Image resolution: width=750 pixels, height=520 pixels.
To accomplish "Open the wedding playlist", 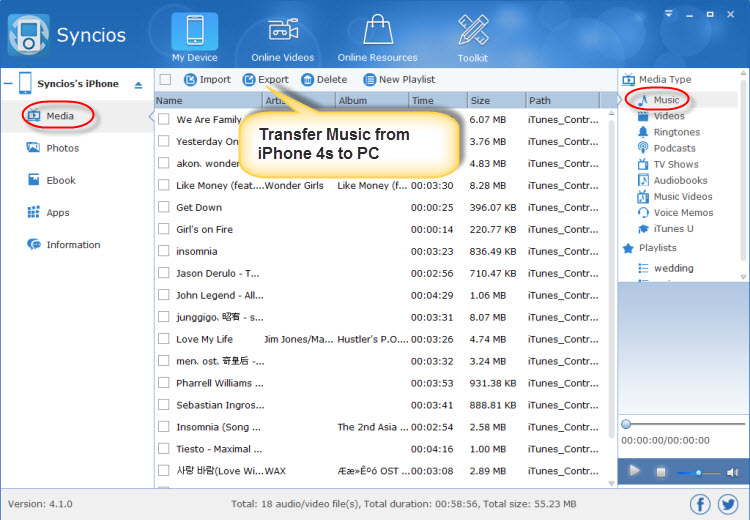I will tap(666, 268).
